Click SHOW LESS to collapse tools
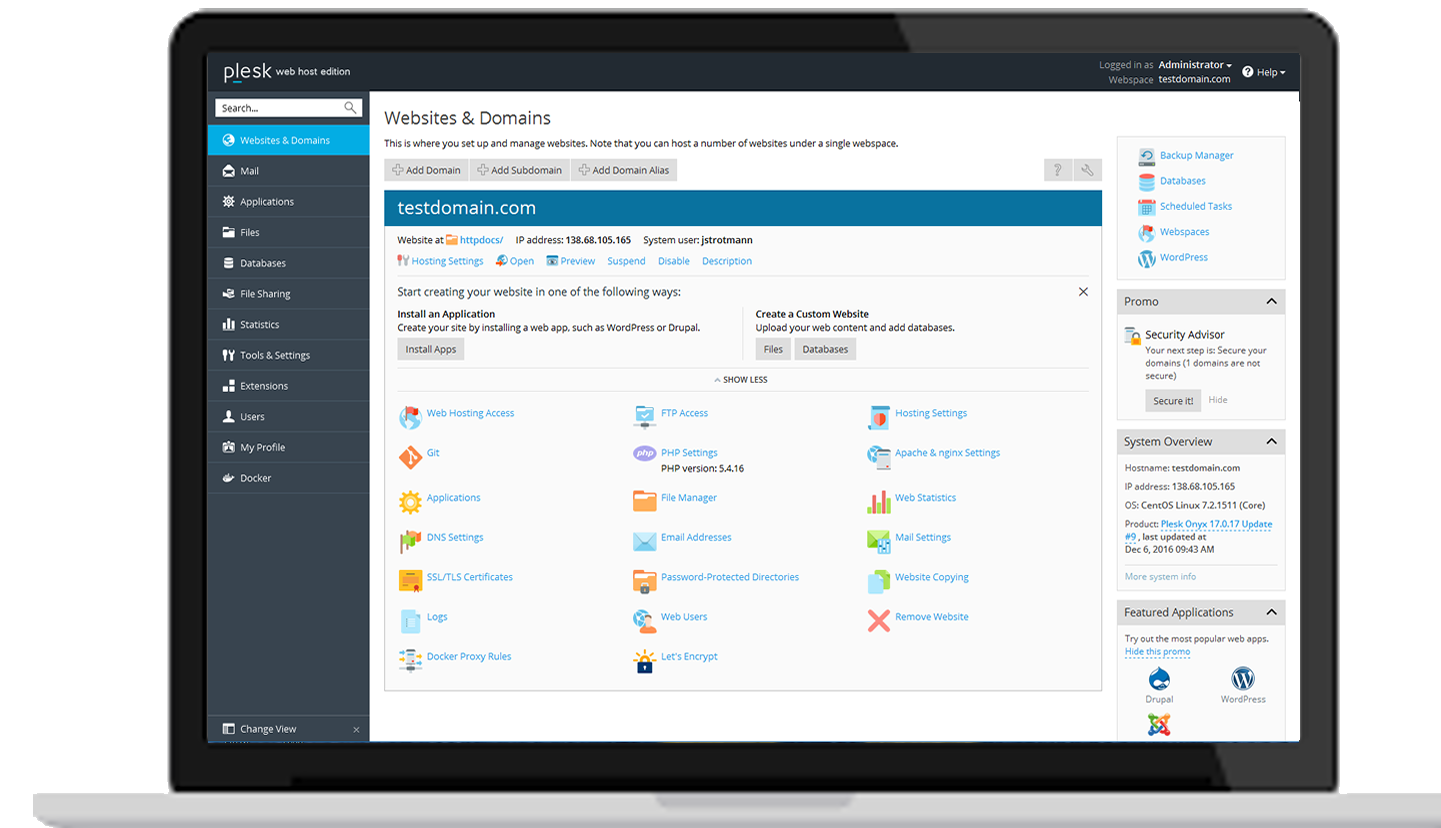This screenshot has width=1441, height=828. [x=741, y=380]
